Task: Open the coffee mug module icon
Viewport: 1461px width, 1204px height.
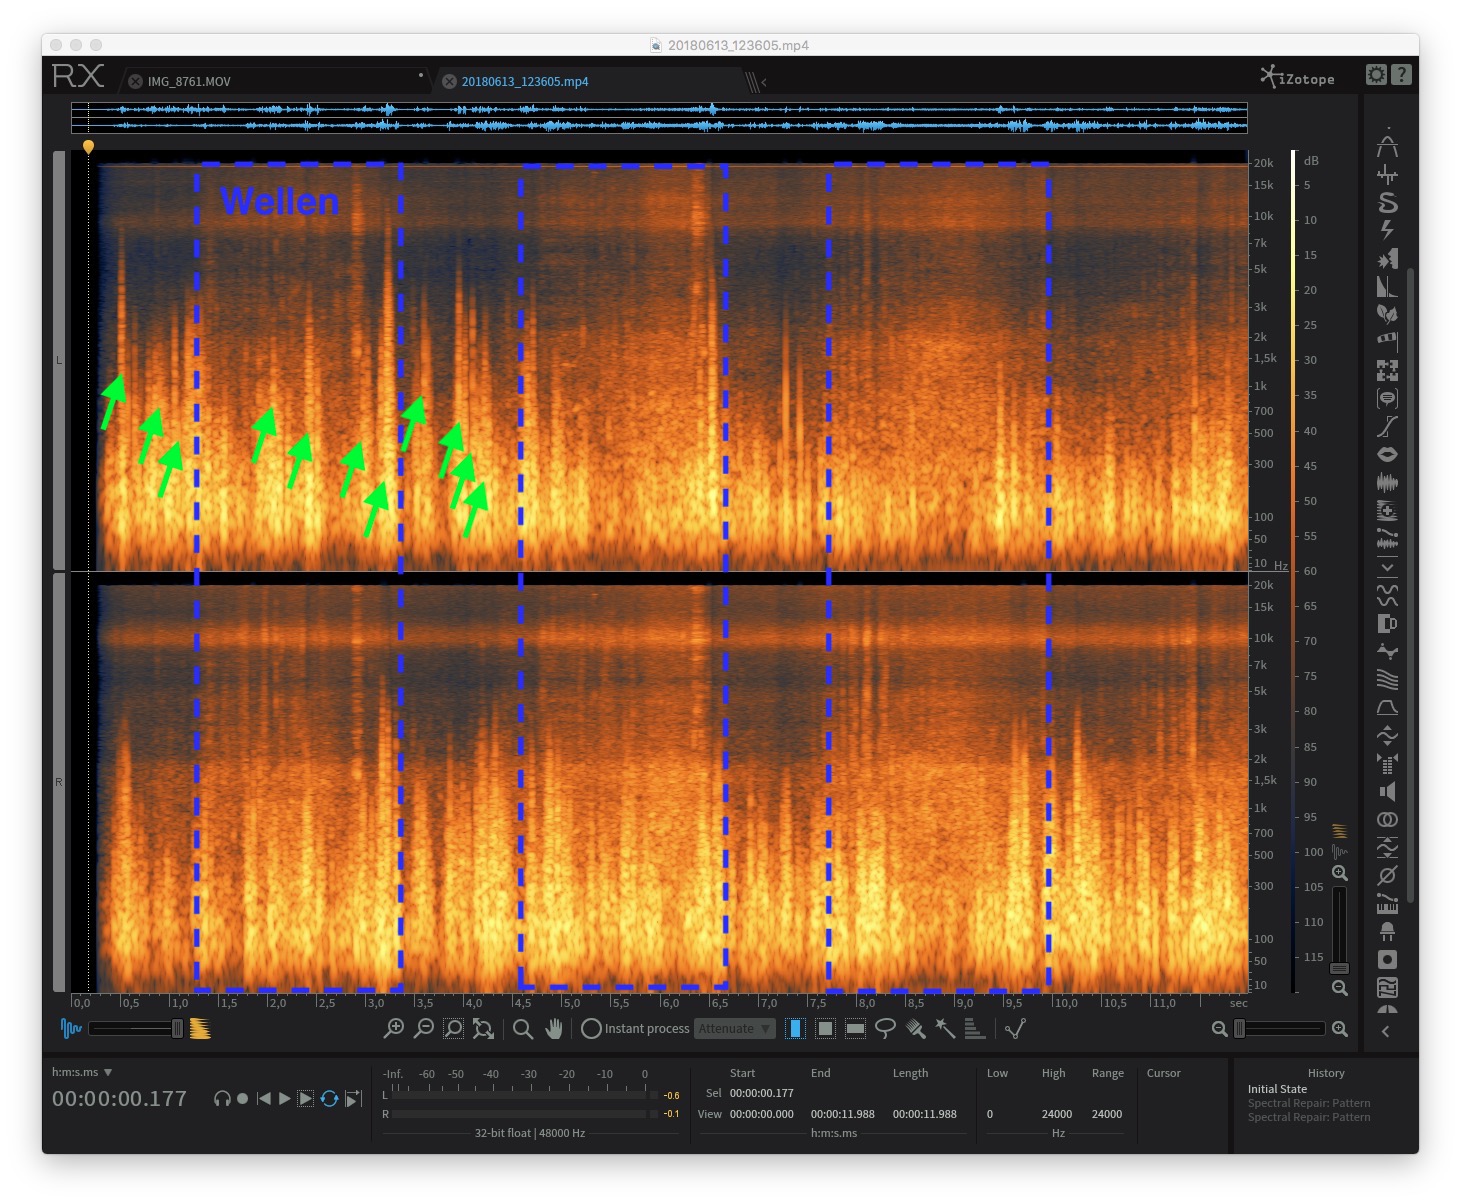Action: pyautogui.click(x=1387, y=623)
